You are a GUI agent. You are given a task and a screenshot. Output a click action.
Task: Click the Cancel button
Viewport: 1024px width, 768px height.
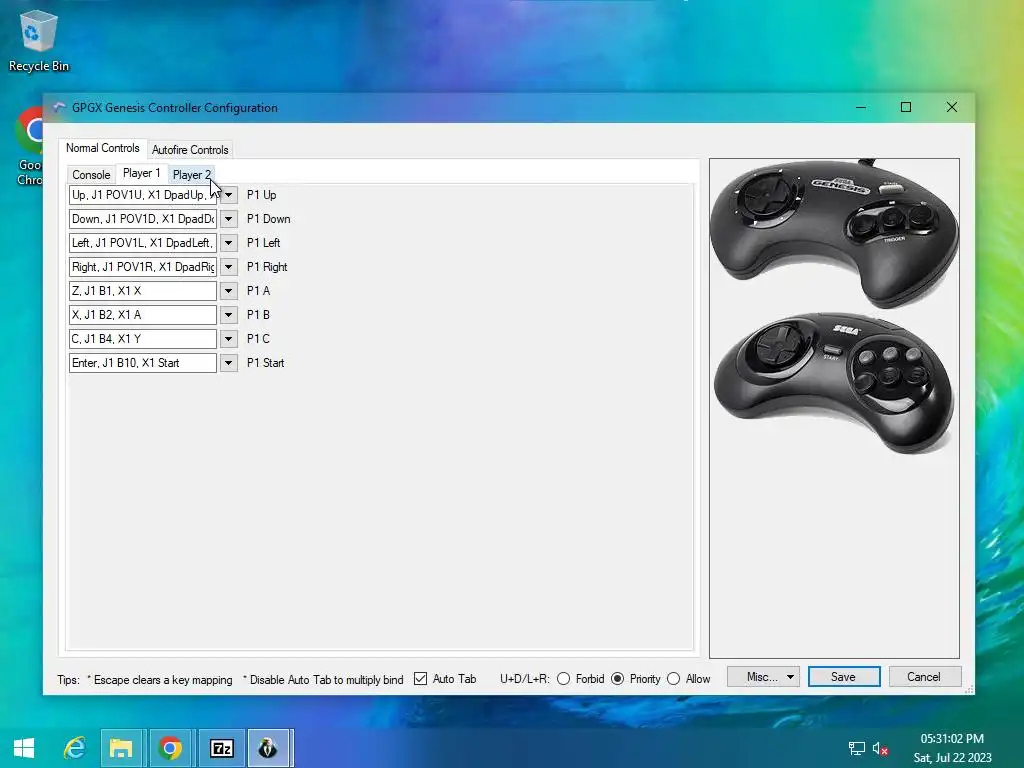924,677
